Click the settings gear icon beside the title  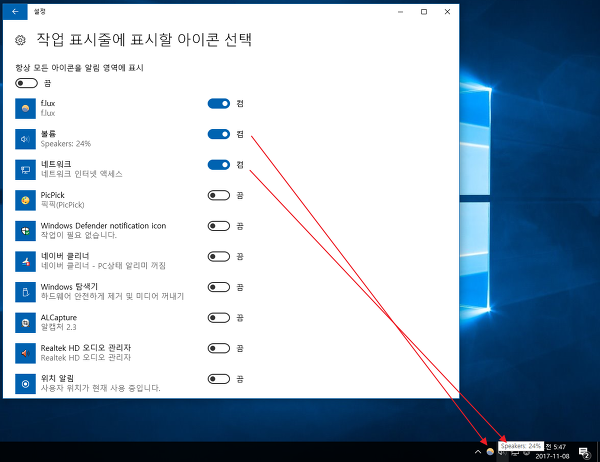(20, 40)
